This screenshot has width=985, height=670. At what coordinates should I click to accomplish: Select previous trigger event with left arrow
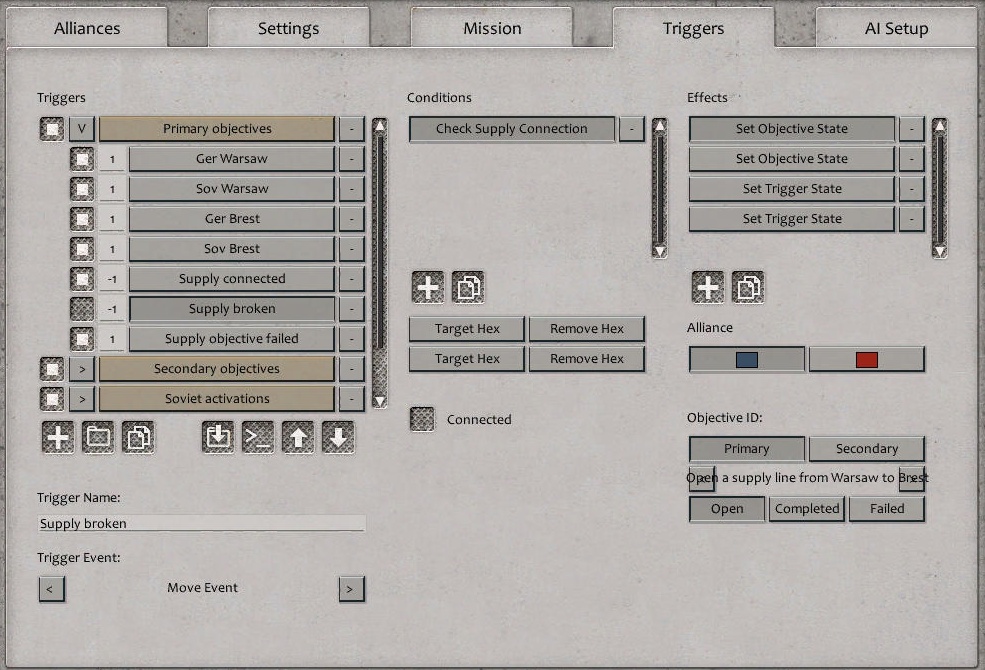(x=52, y=589)
